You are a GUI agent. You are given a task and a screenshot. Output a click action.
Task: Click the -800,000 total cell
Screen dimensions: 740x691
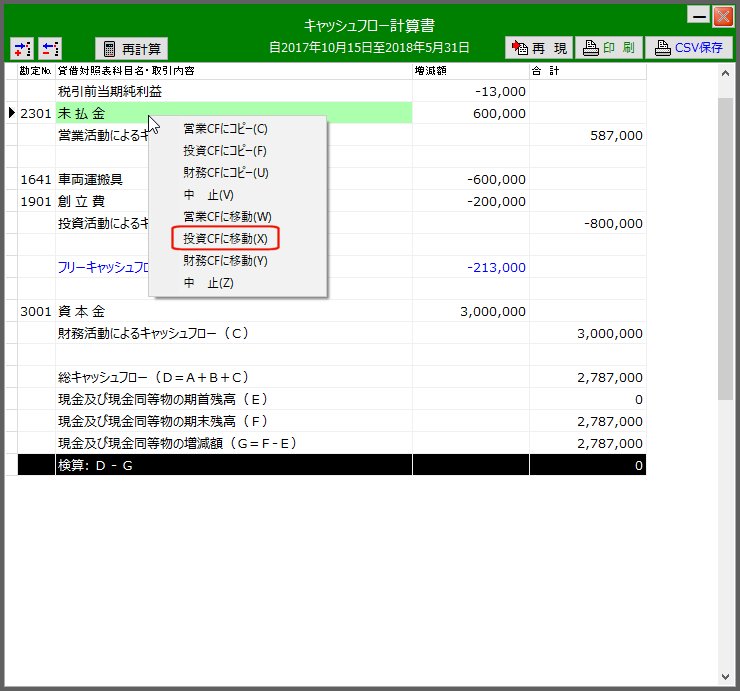588,223
